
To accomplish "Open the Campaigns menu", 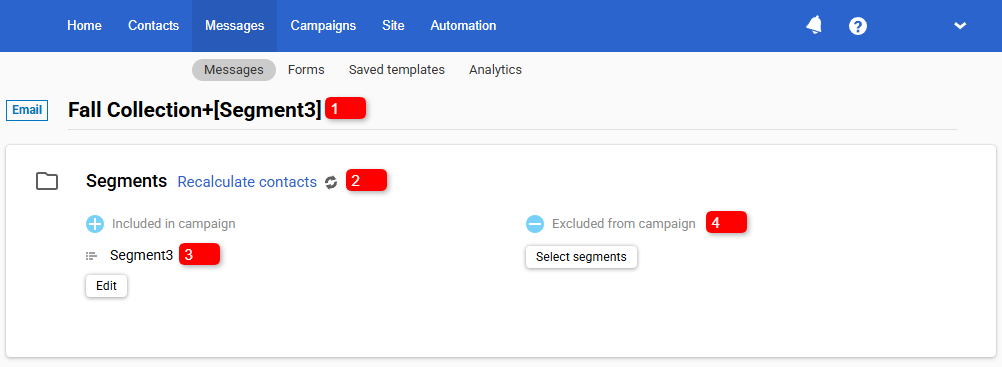I will point(323,26).
